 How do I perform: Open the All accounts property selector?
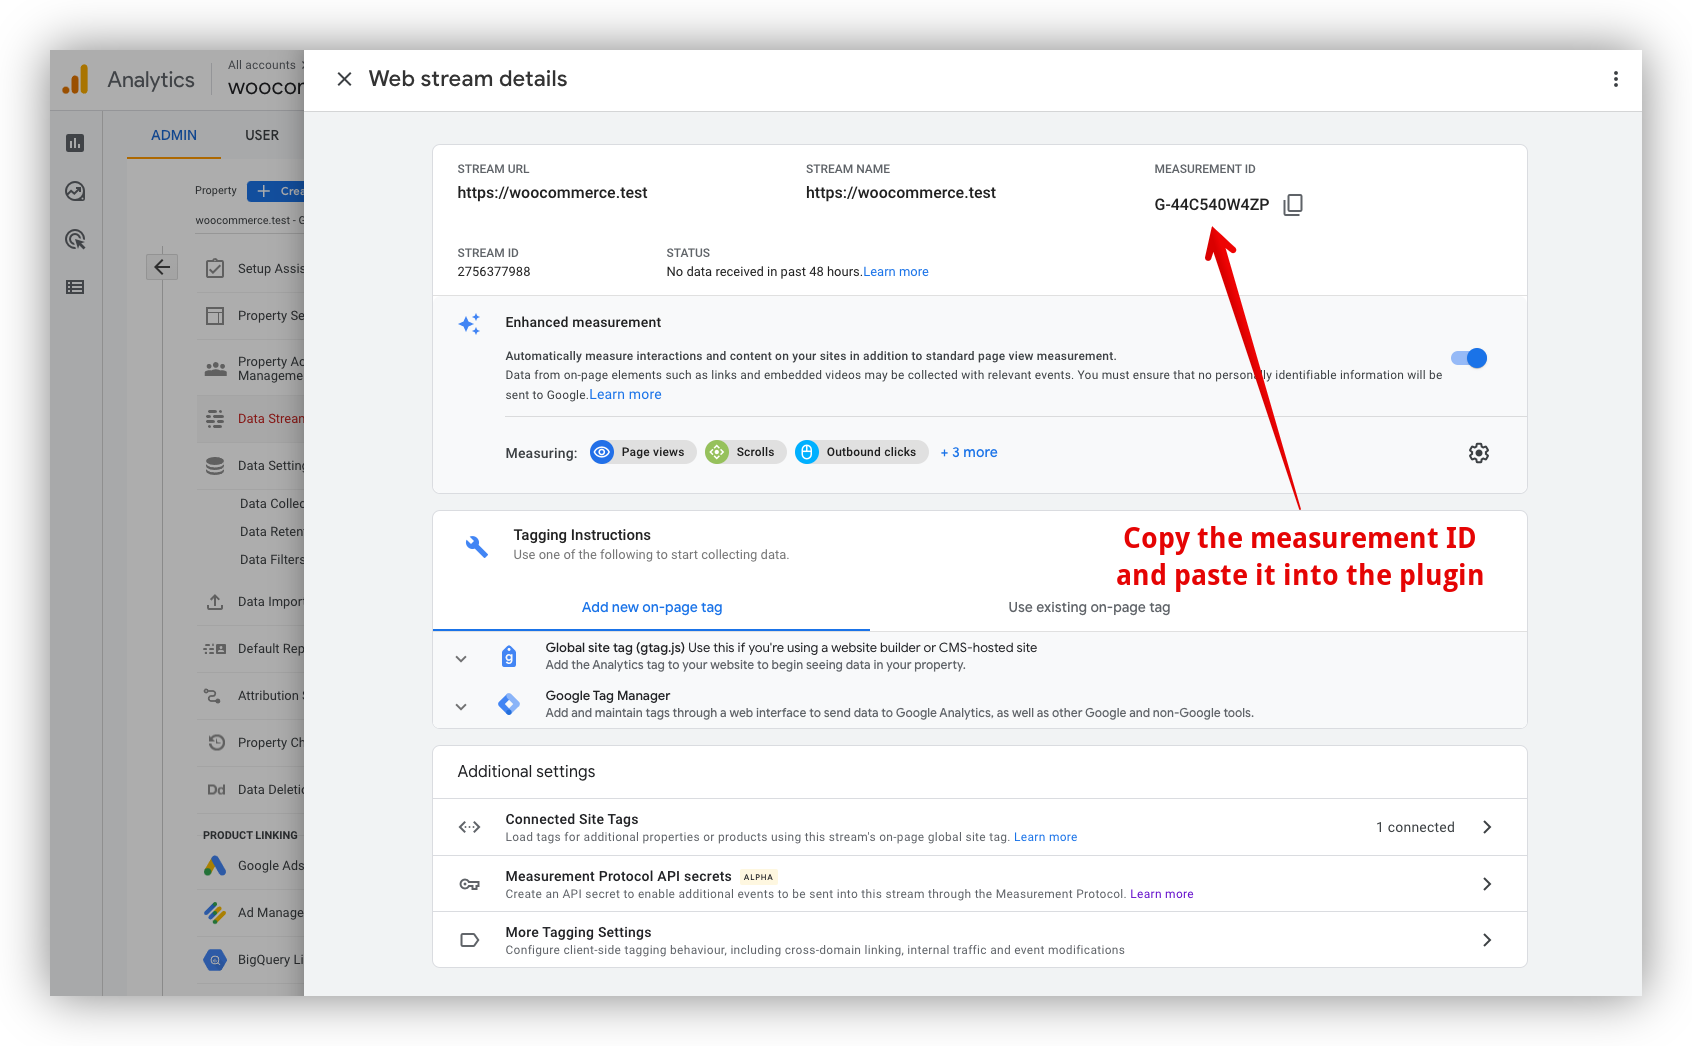click(x=266, y=78)
